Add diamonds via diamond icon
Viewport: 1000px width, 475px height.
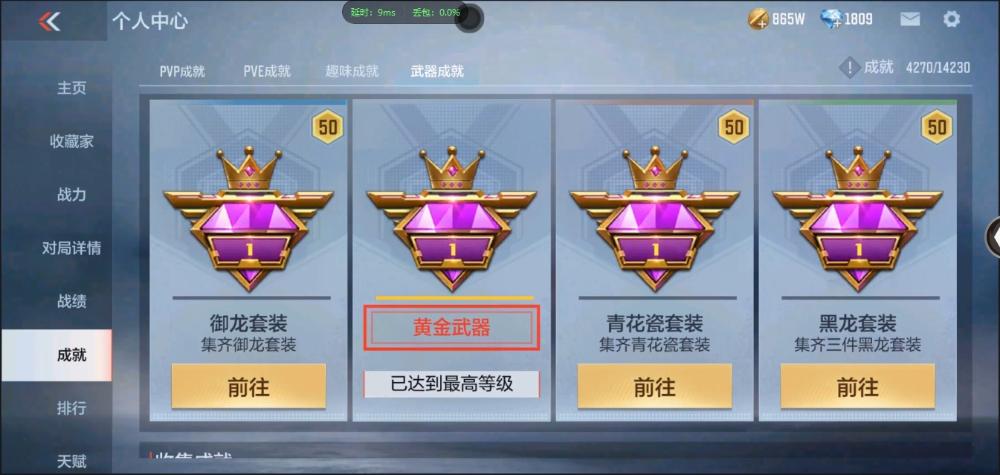click(x=830, y=20)
